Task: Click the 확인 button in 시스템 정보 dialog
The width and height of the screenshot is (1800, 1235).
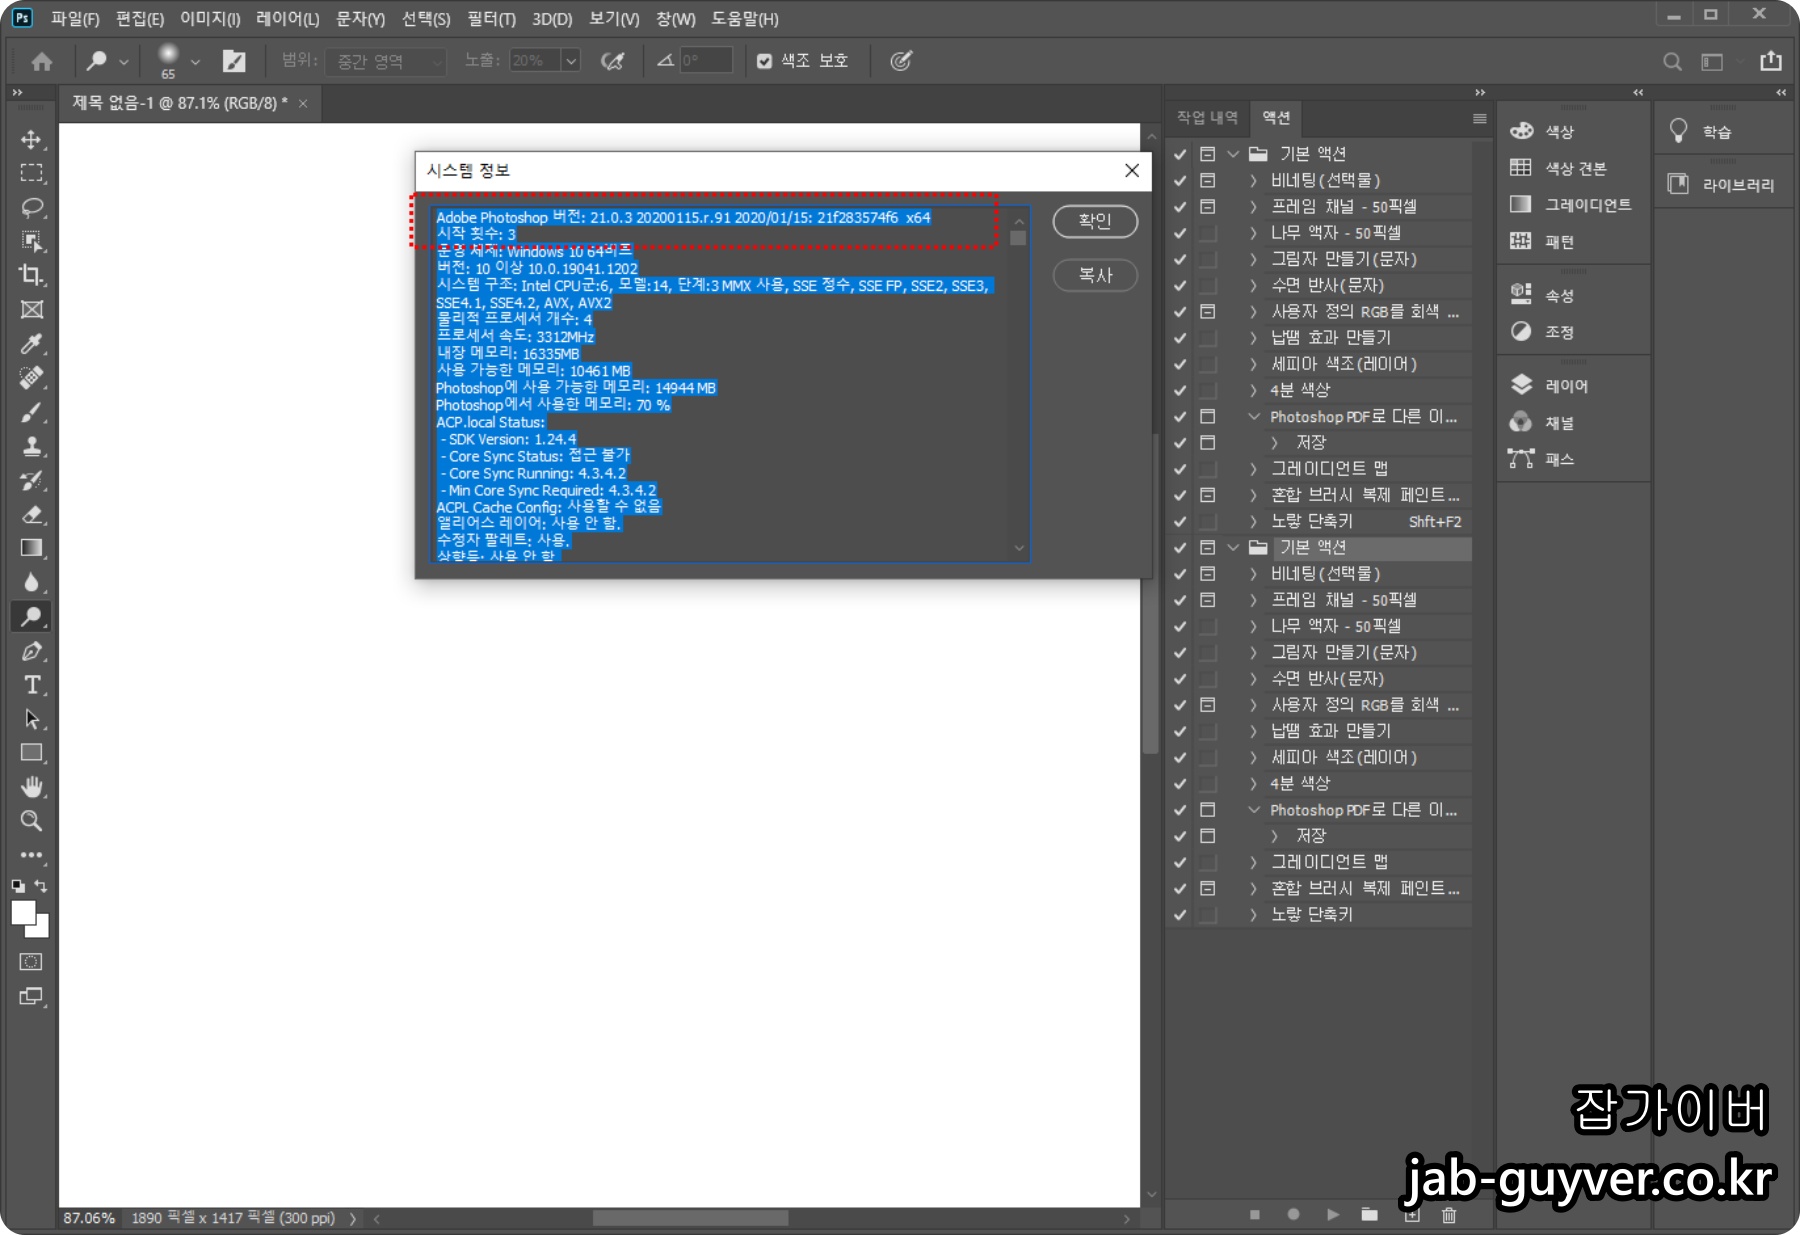Action: pyautogui.click(x=1095, y=221)
